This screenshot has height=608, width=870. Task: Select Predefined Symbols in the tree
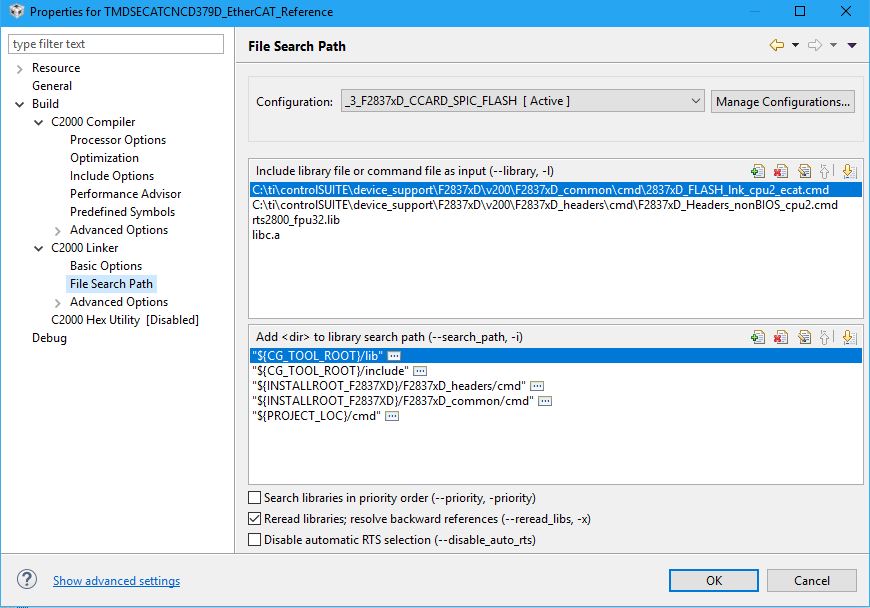122,212
